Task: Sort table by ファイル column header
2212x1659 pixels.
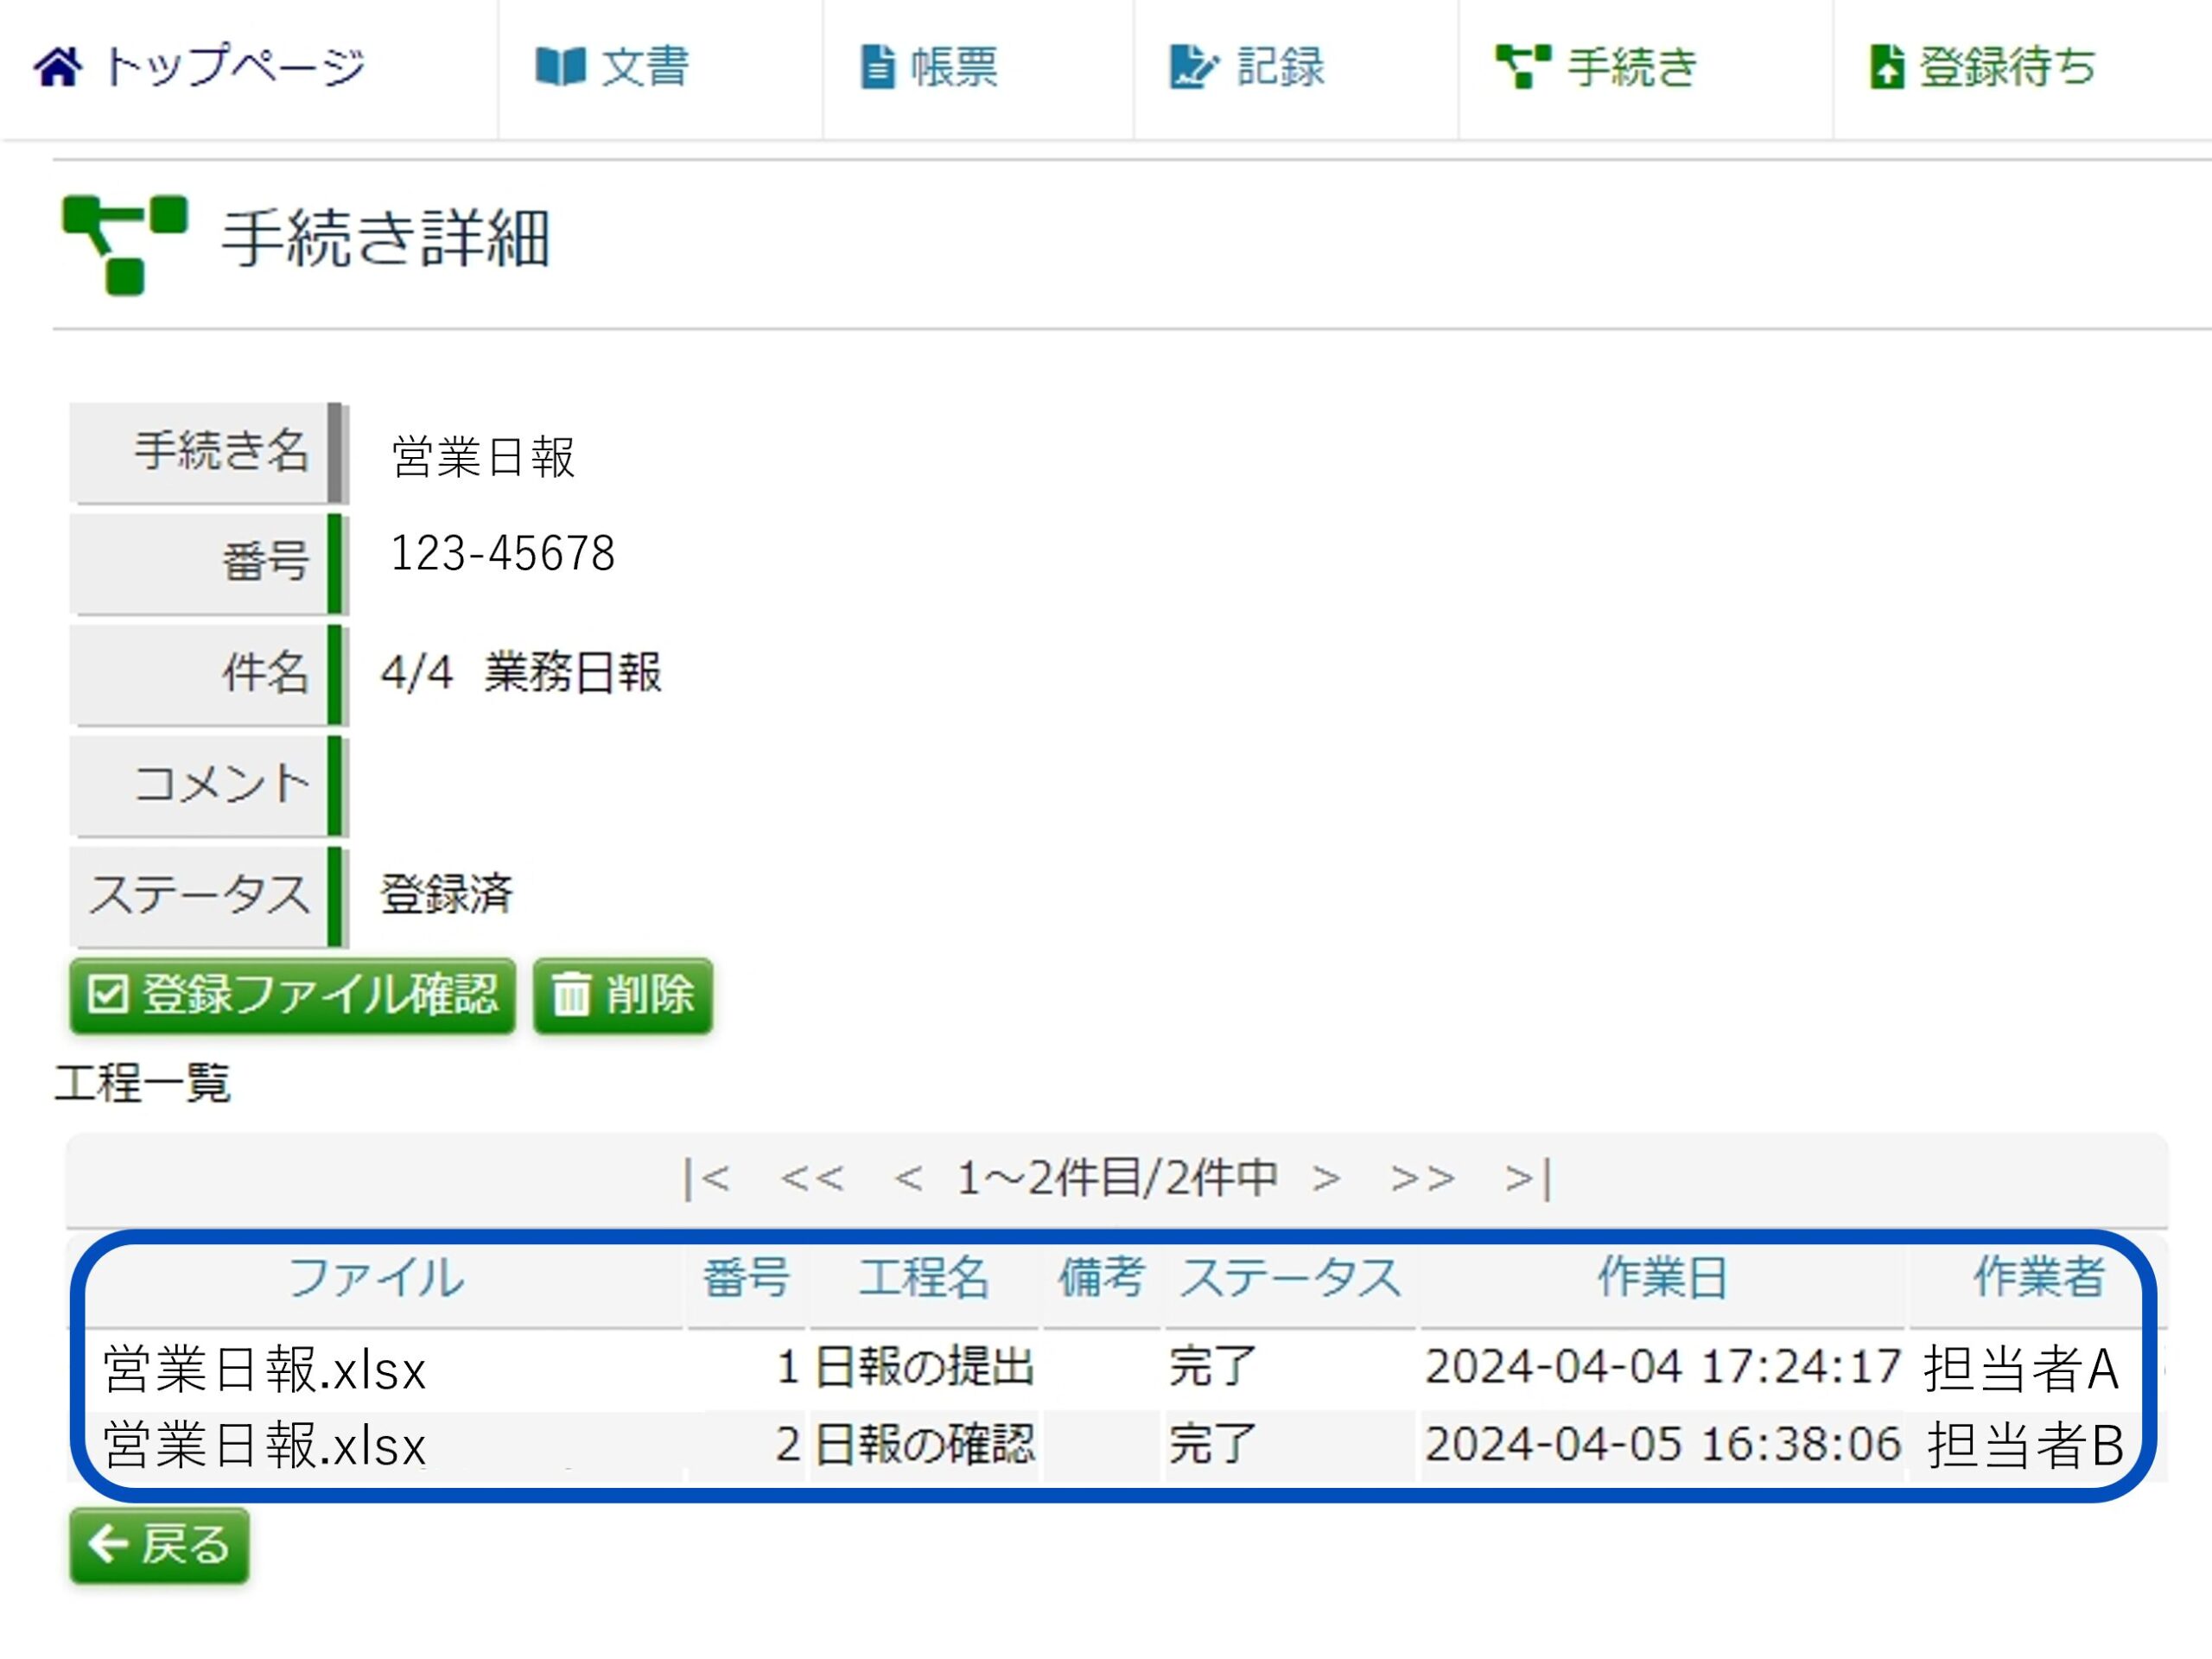Action: click(376, 1278)
